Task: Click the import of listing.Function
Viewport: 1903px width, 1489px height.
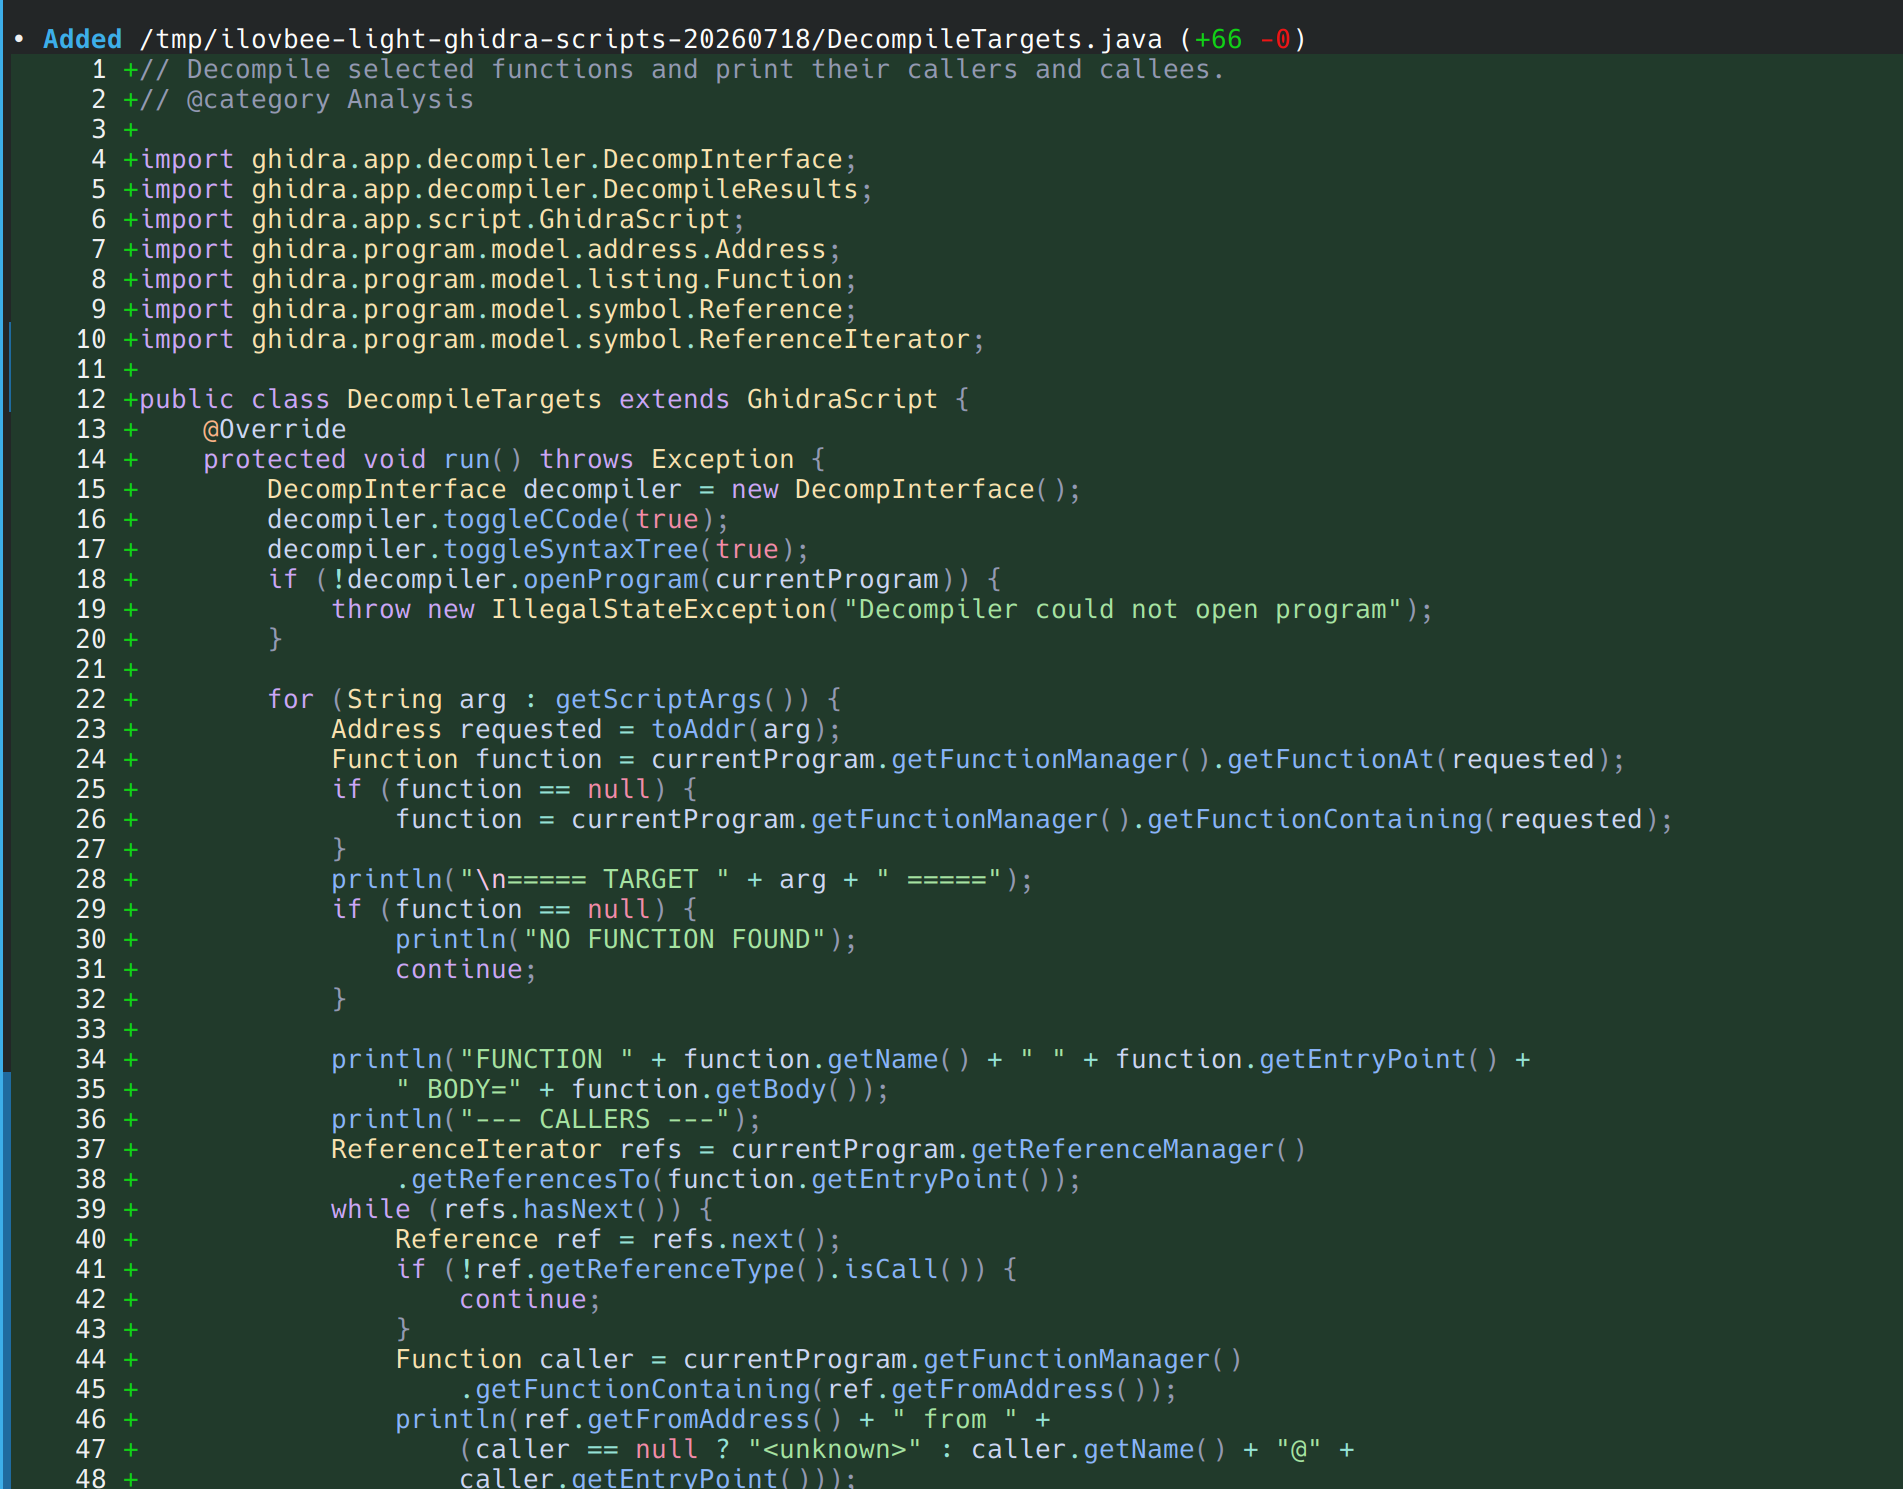Action: coord(498,279)
